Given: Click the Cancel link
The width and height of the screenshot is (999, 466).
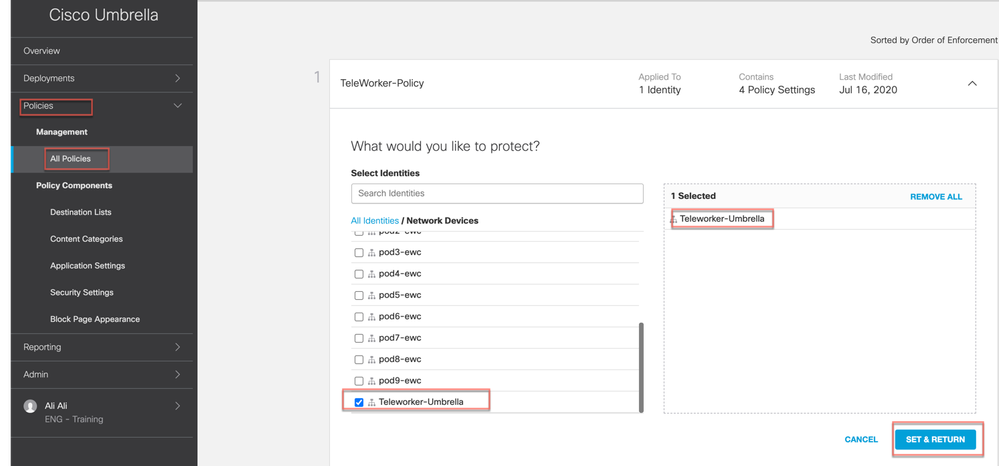Looking at the screenshot, I should 861,440.
